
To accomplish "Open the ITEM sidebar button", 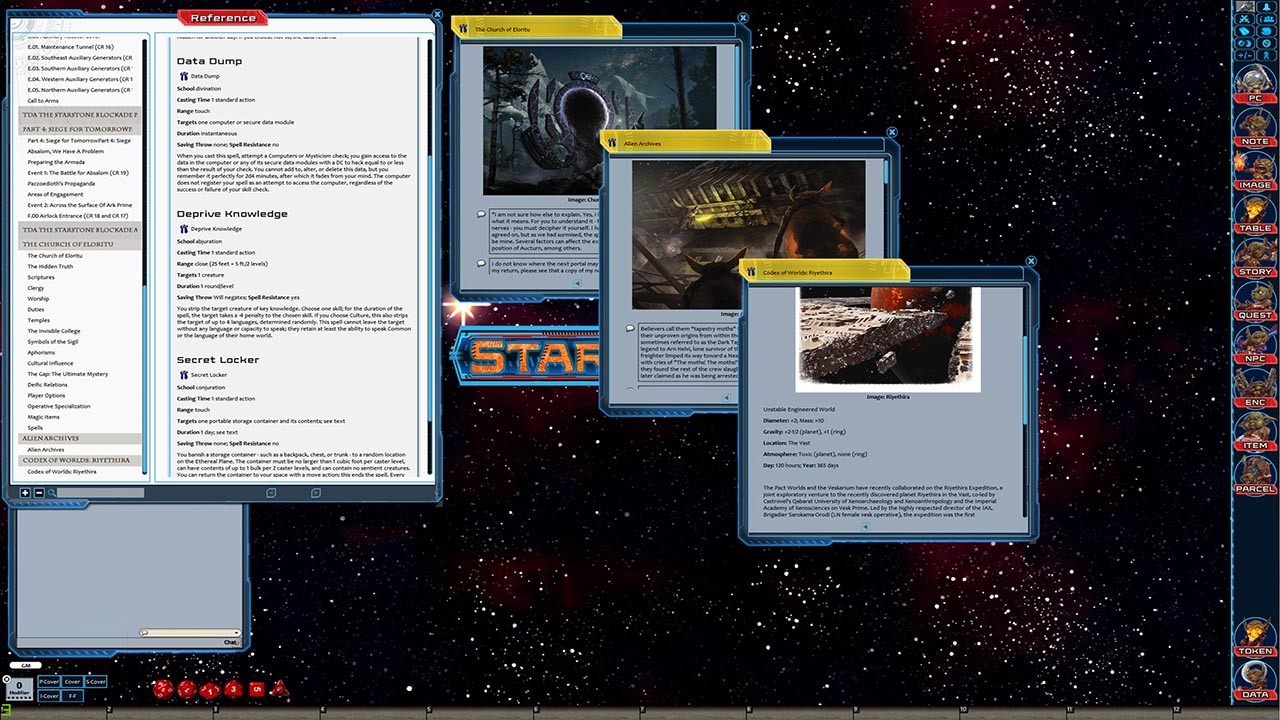I will point(1254,431).
